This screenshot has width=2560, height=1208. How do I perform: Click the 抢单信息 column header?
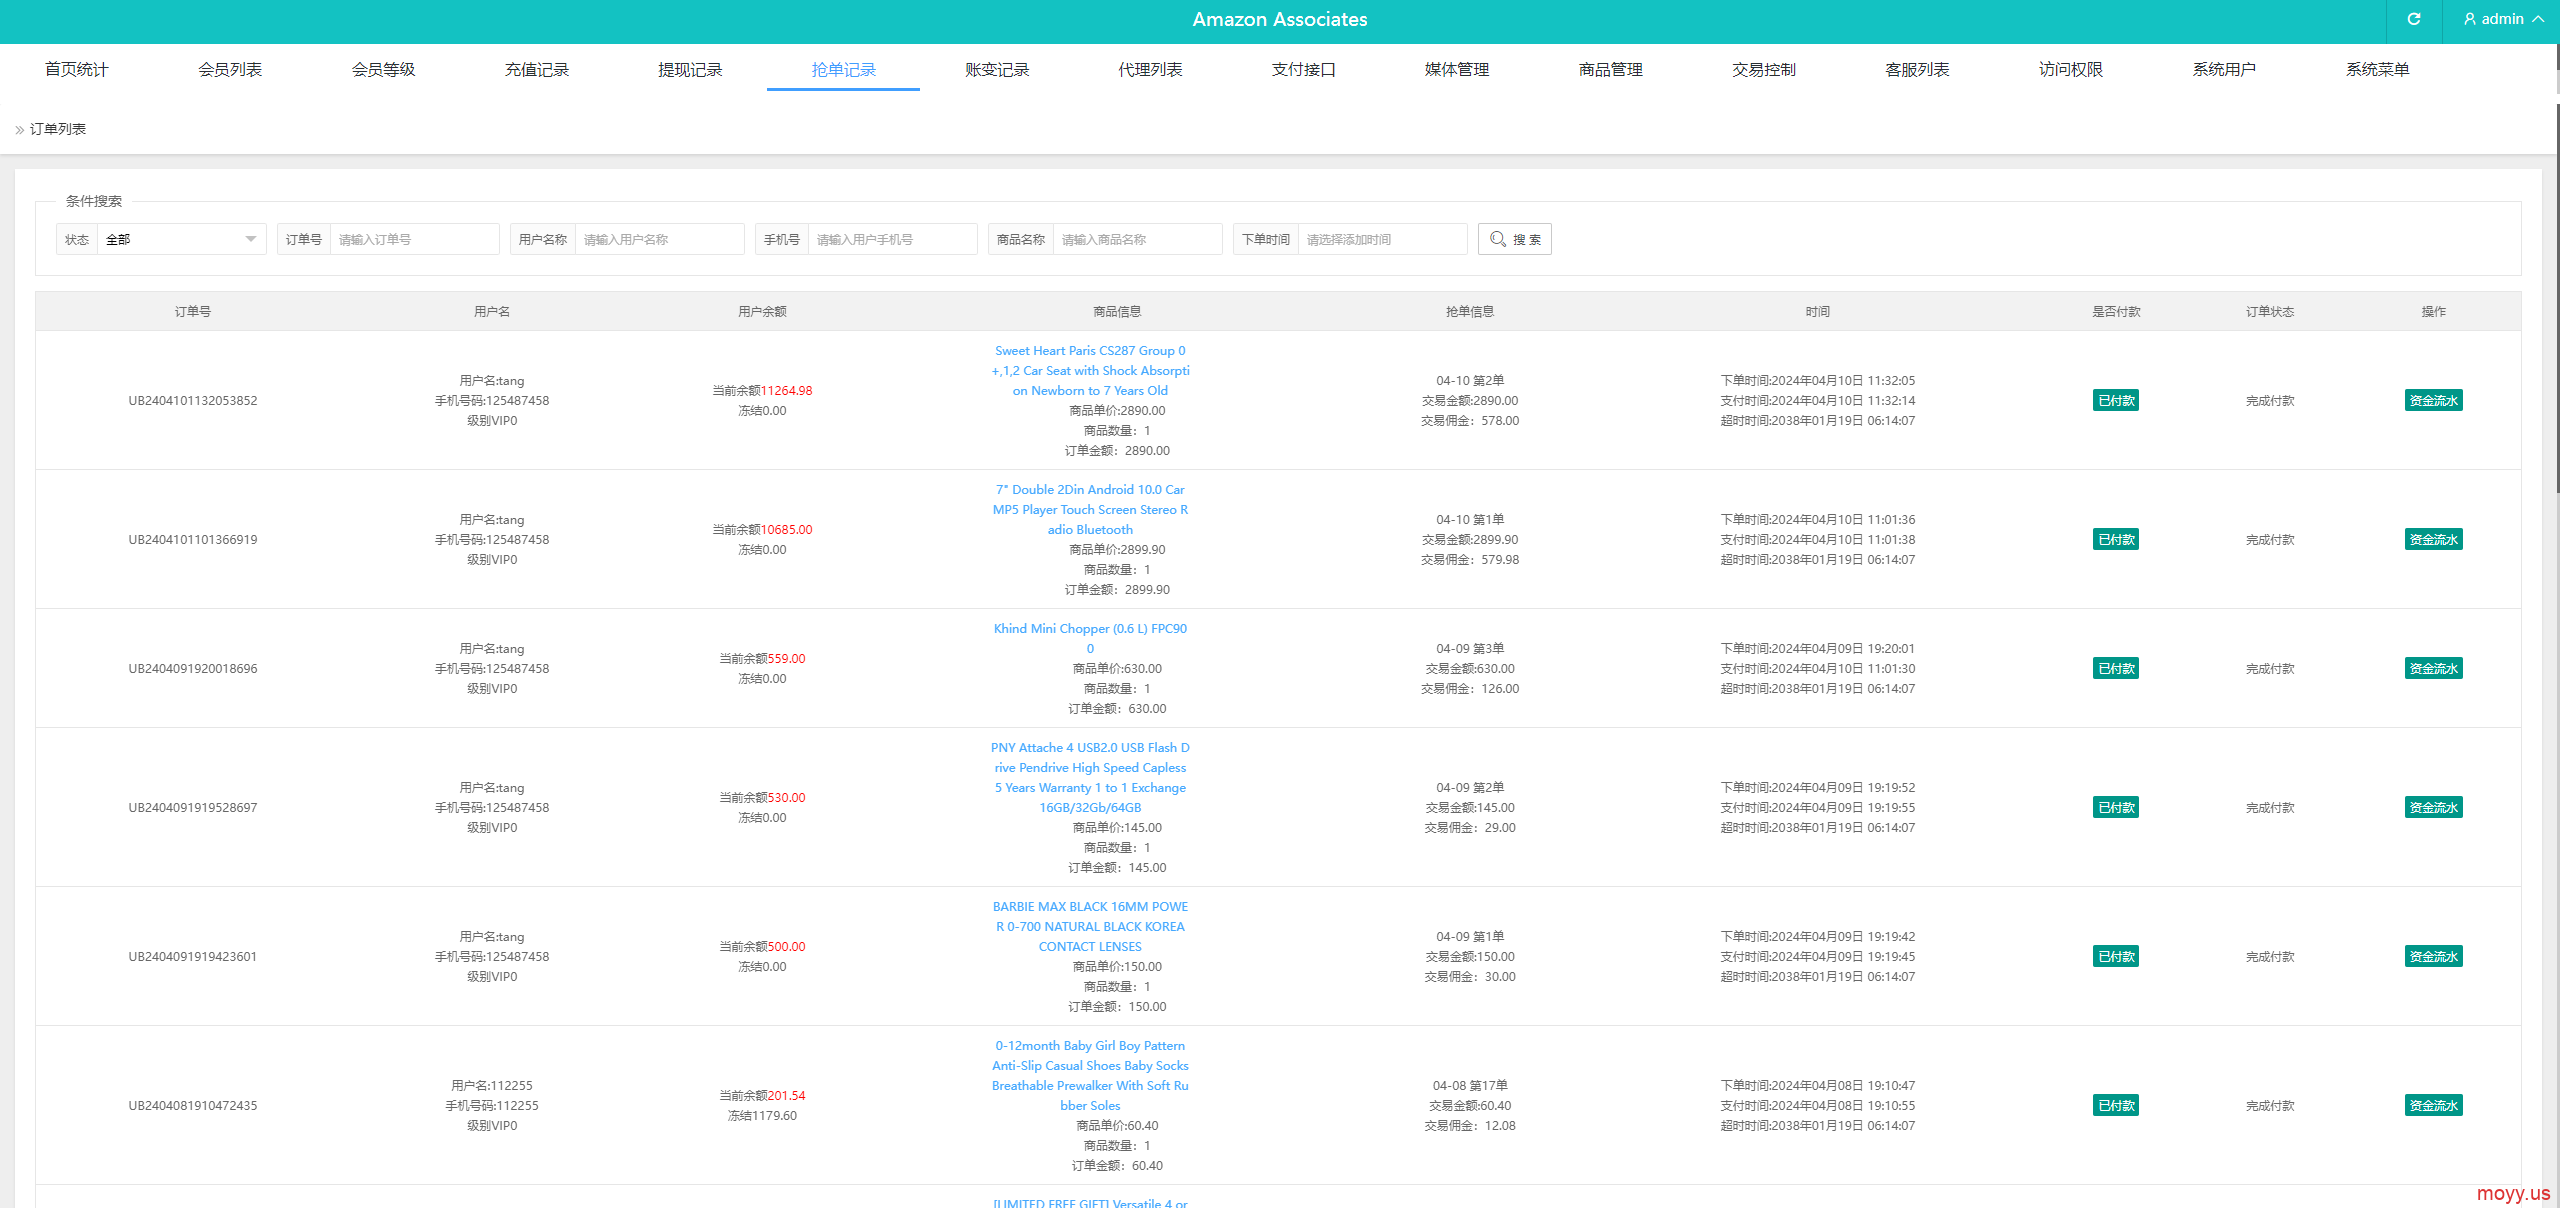(1470, 311)
